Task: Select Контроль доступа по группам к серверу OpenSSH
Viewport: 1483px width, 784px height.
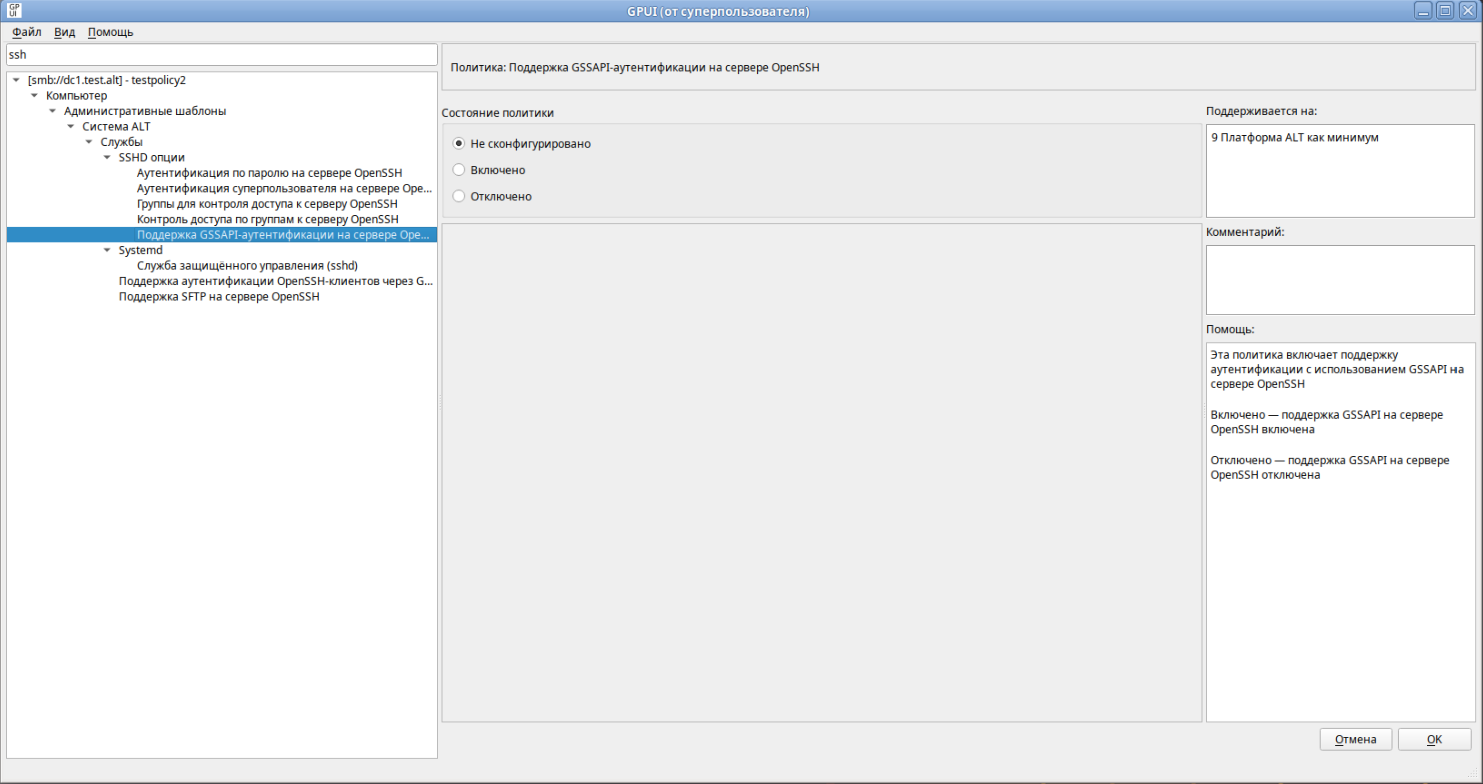Action: [267, 219]
